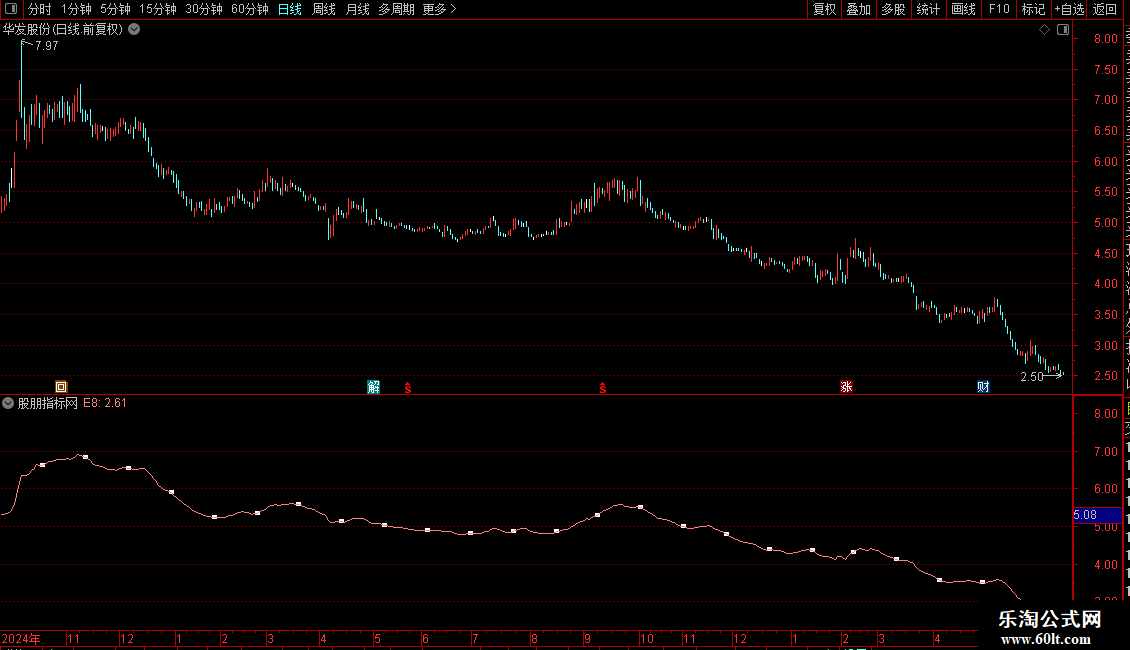Open the 多股 multi-stock view
1130x650 pixels.
click(893, 9)
